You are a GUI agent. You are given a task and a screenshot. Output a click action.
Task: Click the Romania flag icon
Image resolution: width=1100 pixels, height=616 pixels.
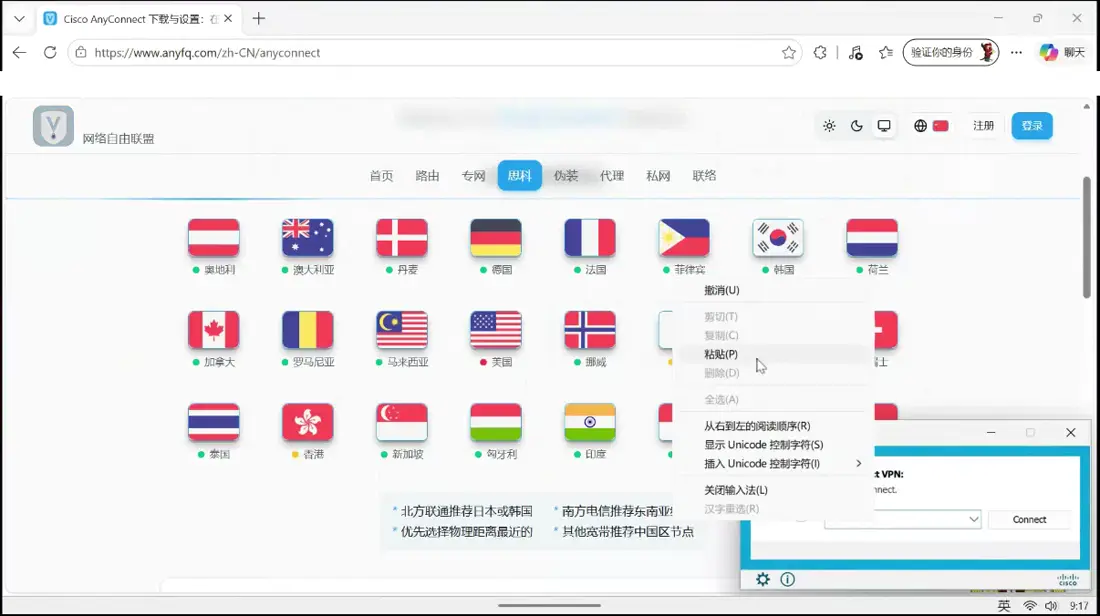pyautogui.click(x=308, y=330)
